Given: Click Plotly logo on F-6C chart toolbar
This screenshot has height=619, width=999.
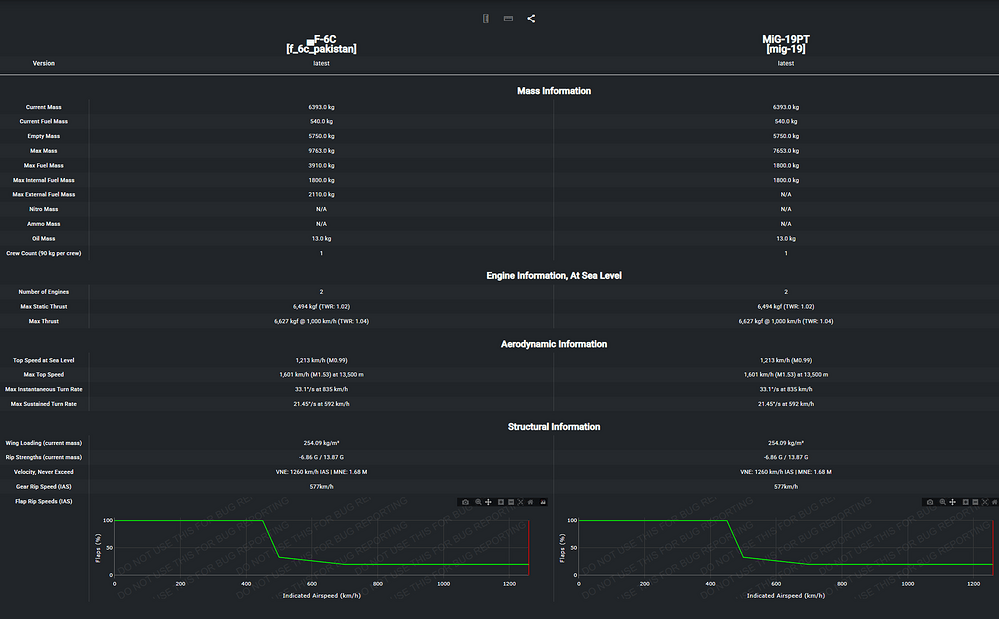Looking at the screenshot, I should click(x=543, y=502).
